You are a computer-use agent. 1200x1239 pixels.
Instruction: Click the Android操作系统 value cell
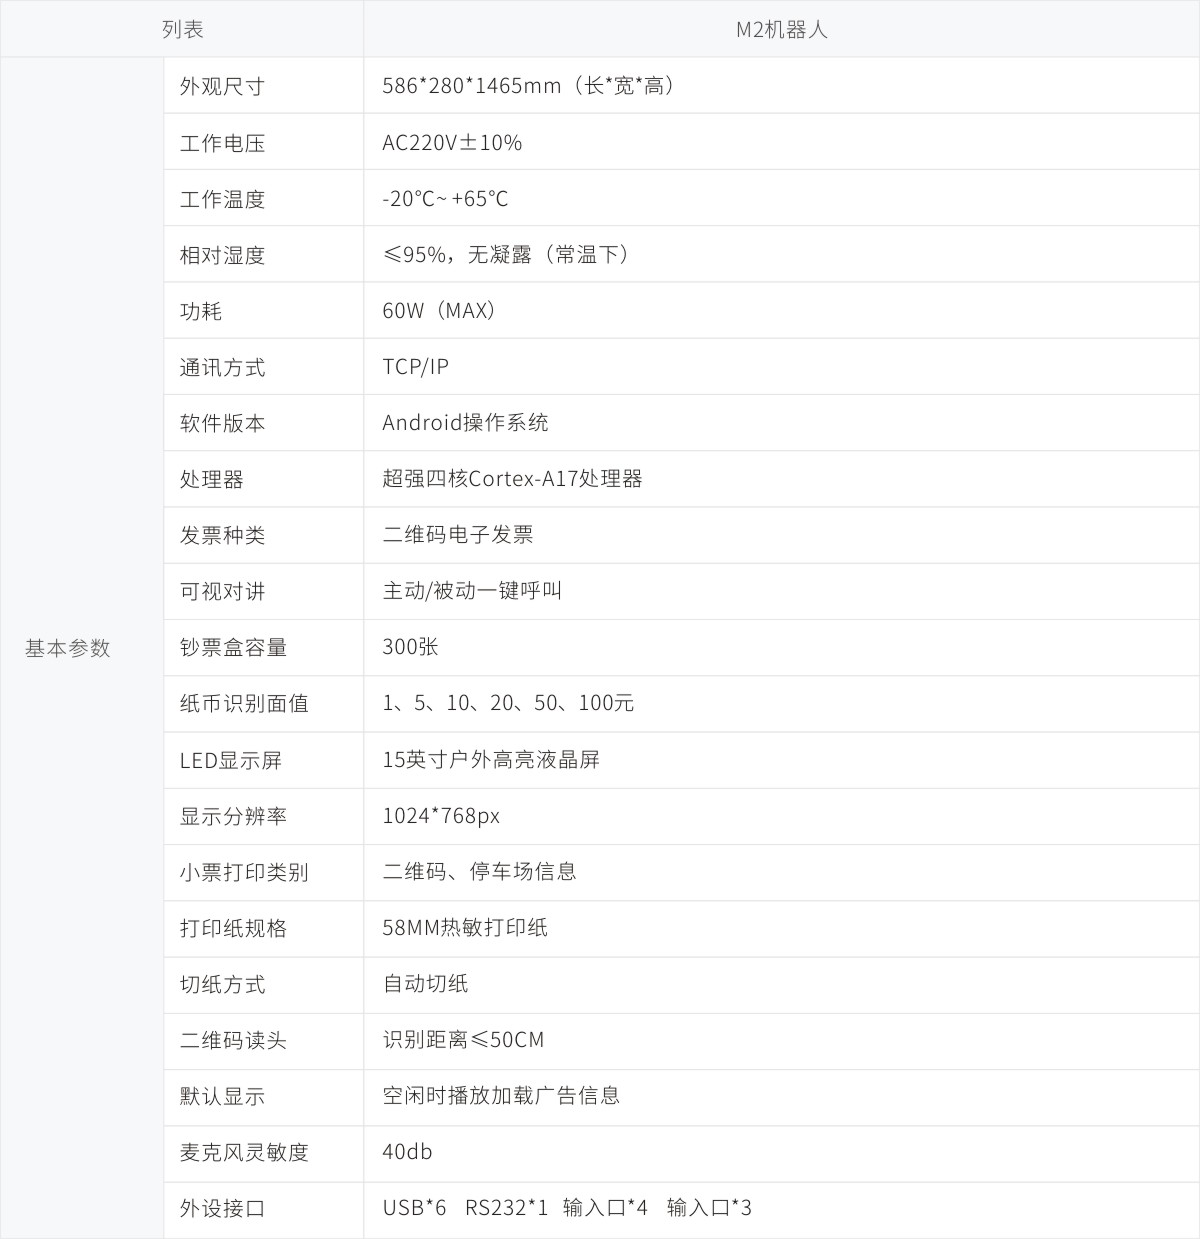465,423
